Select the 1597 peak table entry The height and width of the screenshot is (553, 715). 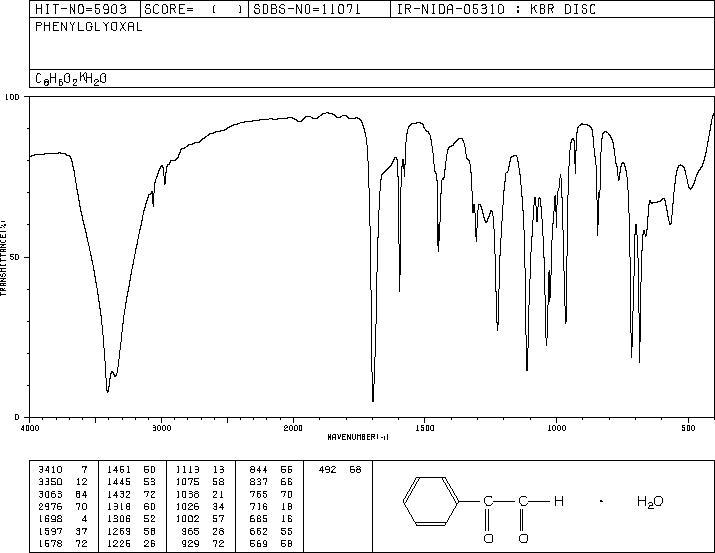coord(63,532)
